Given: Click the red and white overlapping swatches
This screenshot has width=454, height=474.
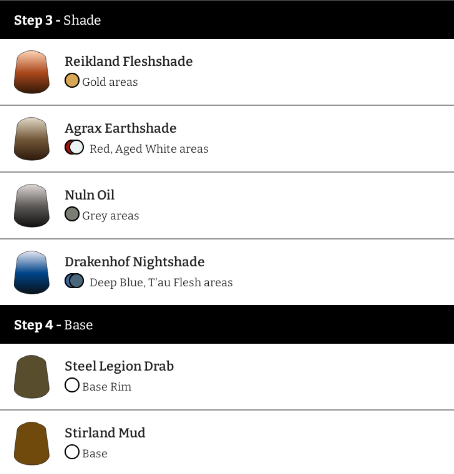Looking at the screenshot, I should coord(74,147).
